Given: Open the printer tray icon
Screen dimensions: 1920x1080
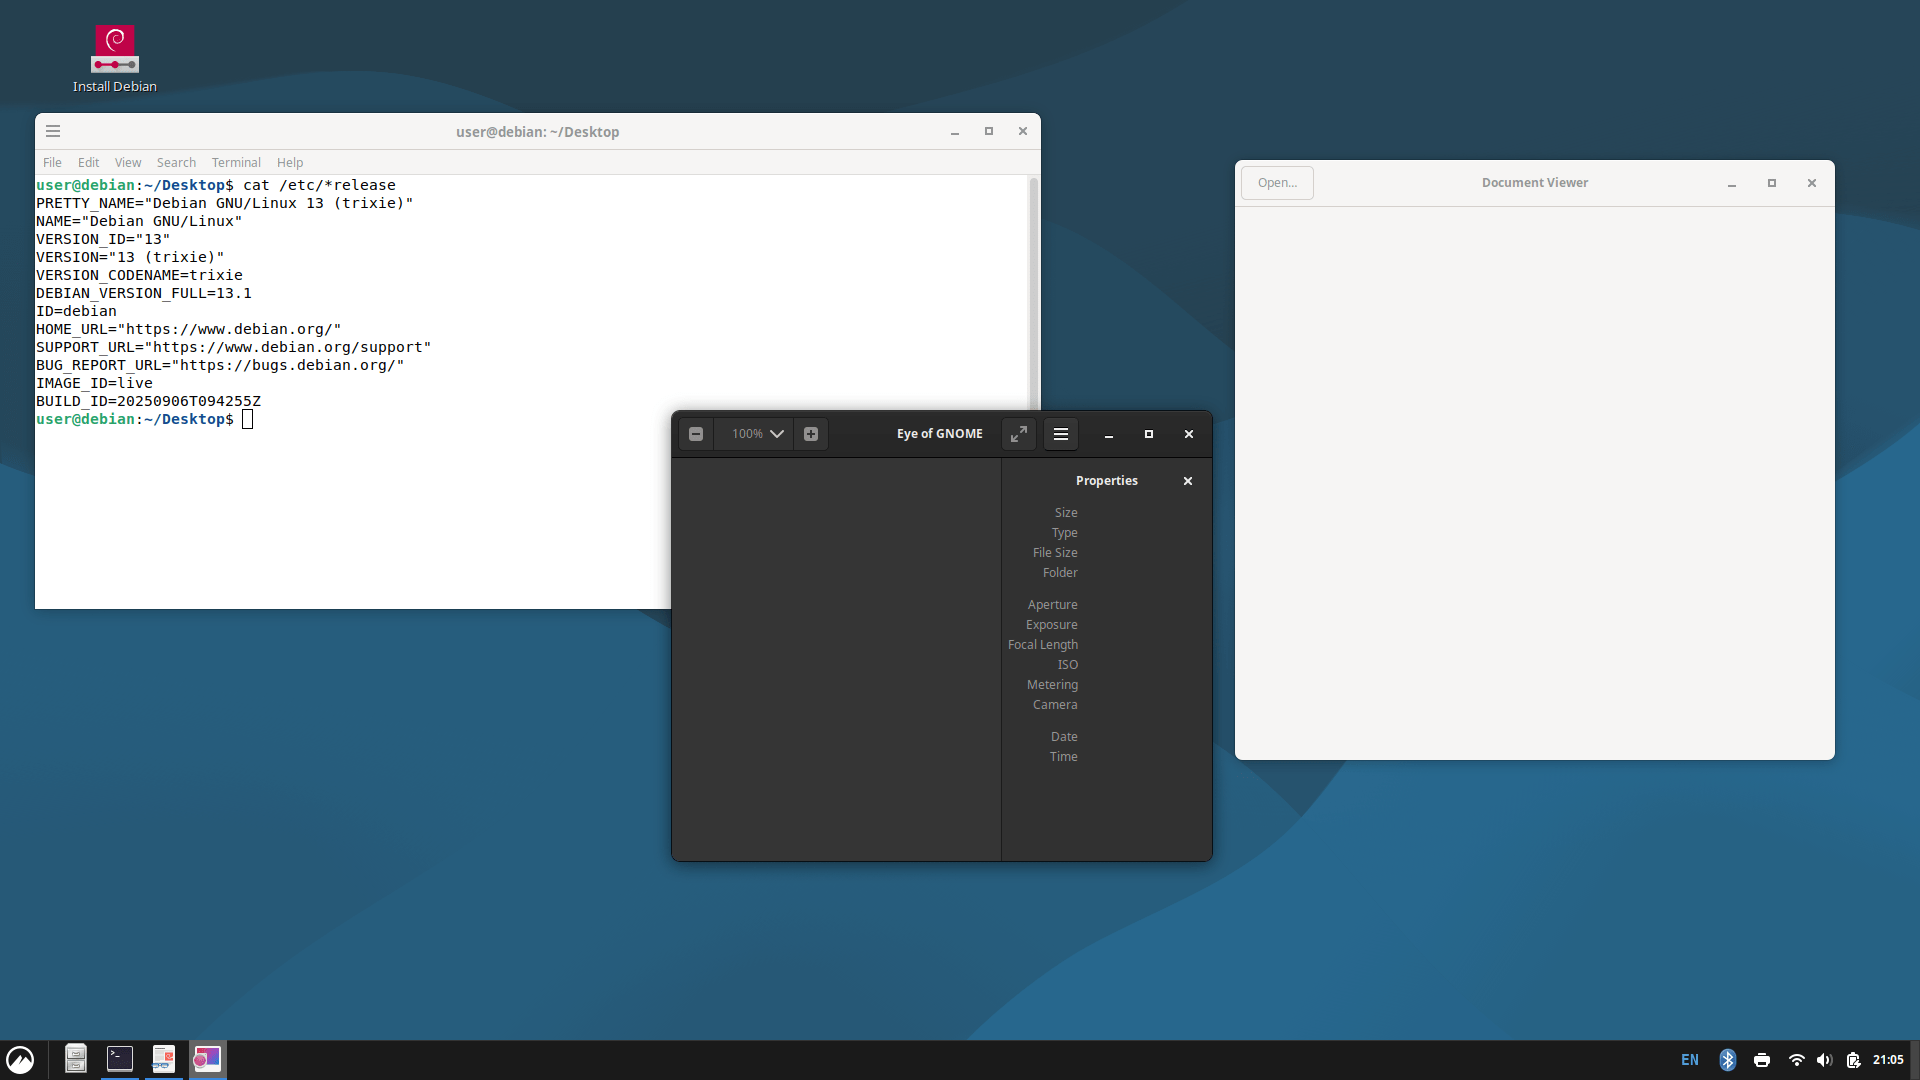Looking at the screenshot, I should 1762,1060.
